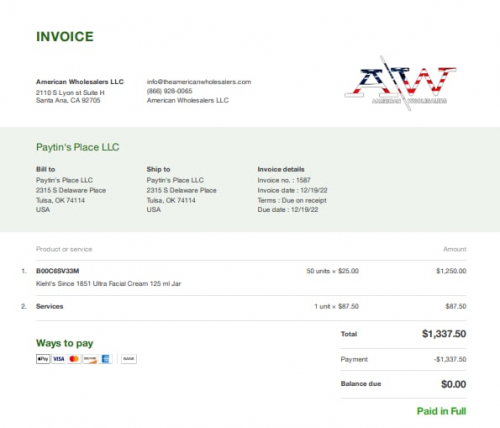500x428 pixels.
Task: Click the American Wholesalers AW logo
Action: point(400,83)
